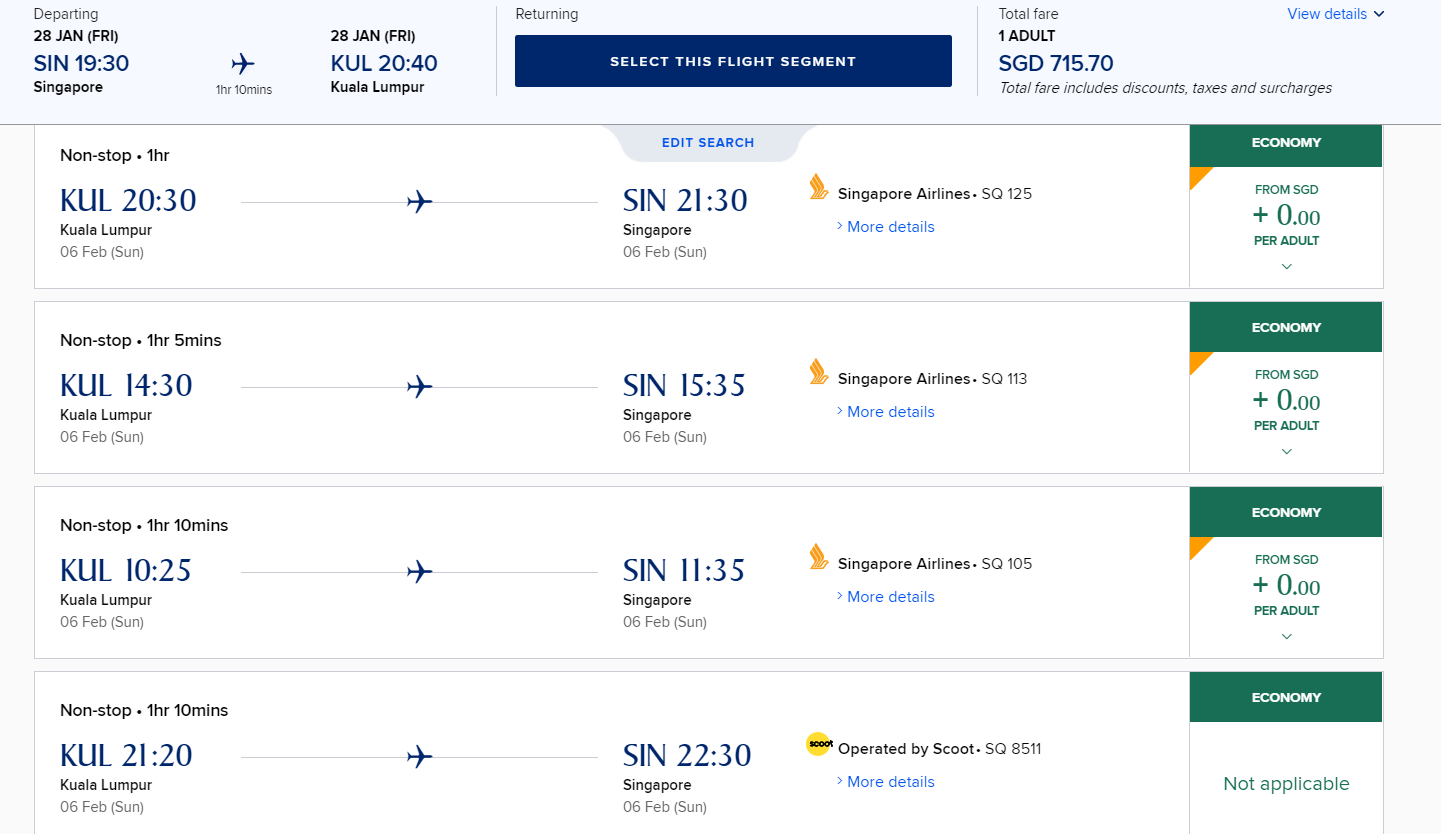Click the Edit Search tab
The height and width of the screenshot is (834, 1441).
tap(708, 143)
